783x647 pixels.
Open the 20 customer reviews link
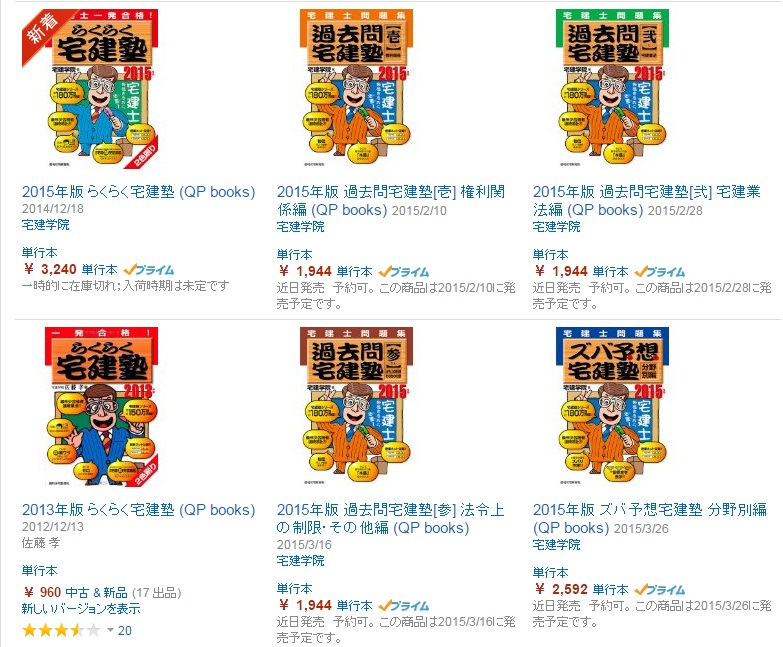point(125,631)
